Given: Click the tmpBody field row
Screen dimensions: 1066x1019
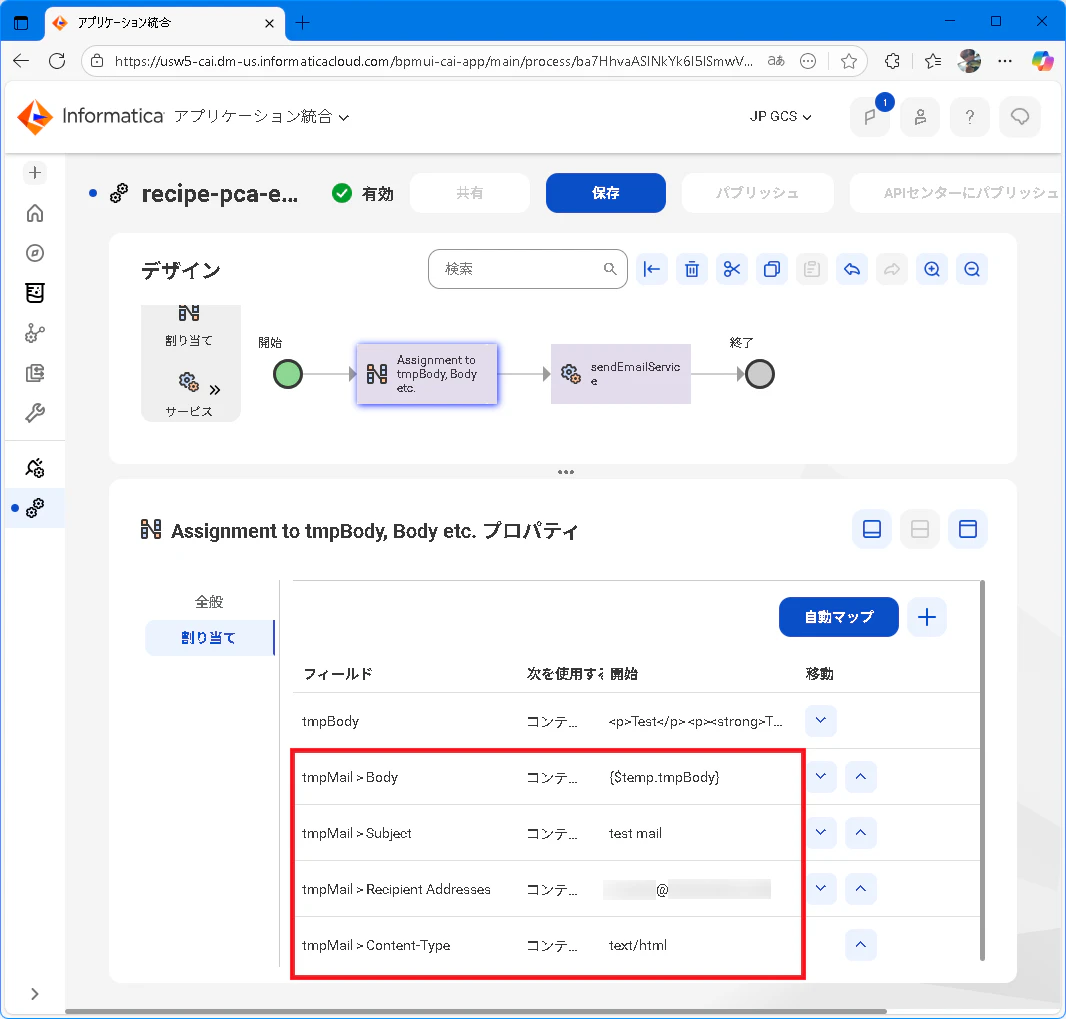Looking at the screenshot, I should [x=636, y=721].
